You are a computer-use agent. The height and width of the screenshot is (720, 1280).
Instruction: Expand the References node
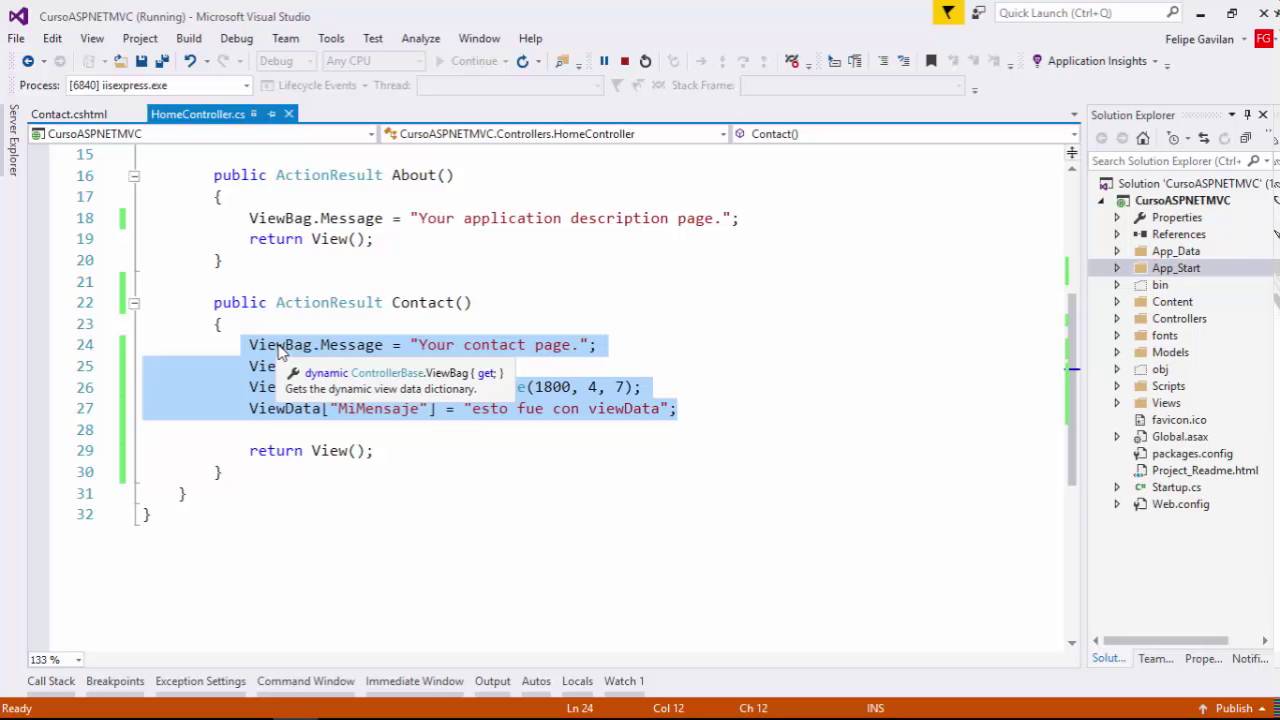(x=1117, y=234)
